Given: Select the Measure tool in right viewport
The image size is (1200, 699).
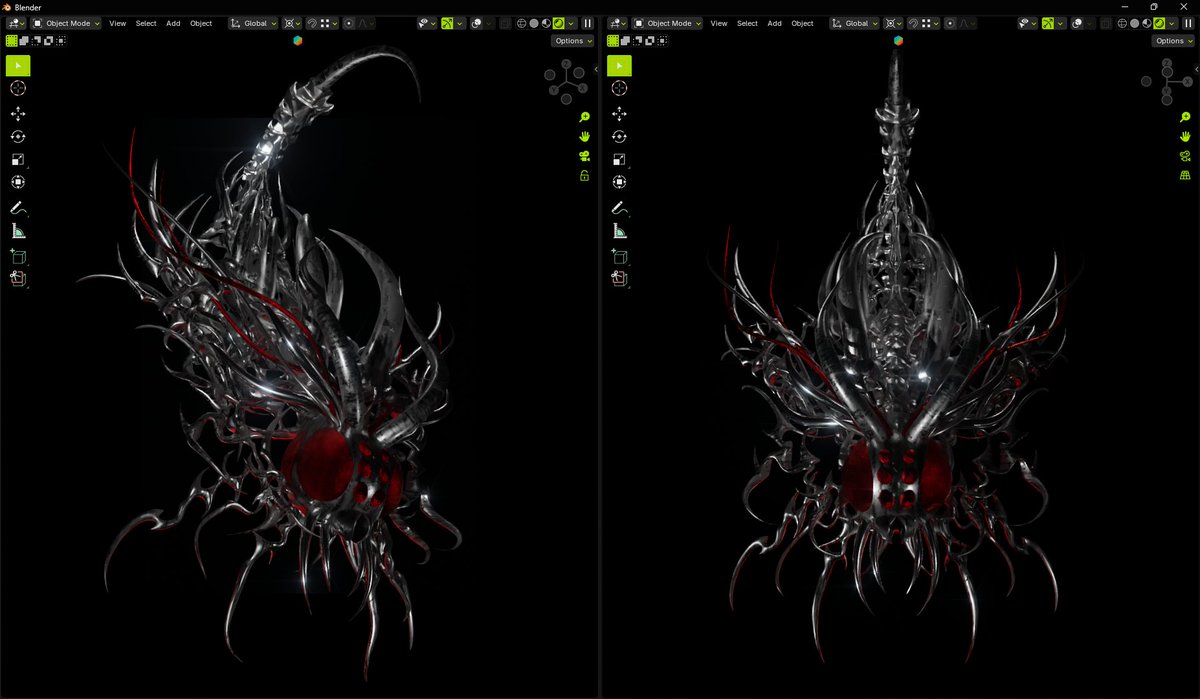Looking at the screenshot, I should (x=619, y=231).
